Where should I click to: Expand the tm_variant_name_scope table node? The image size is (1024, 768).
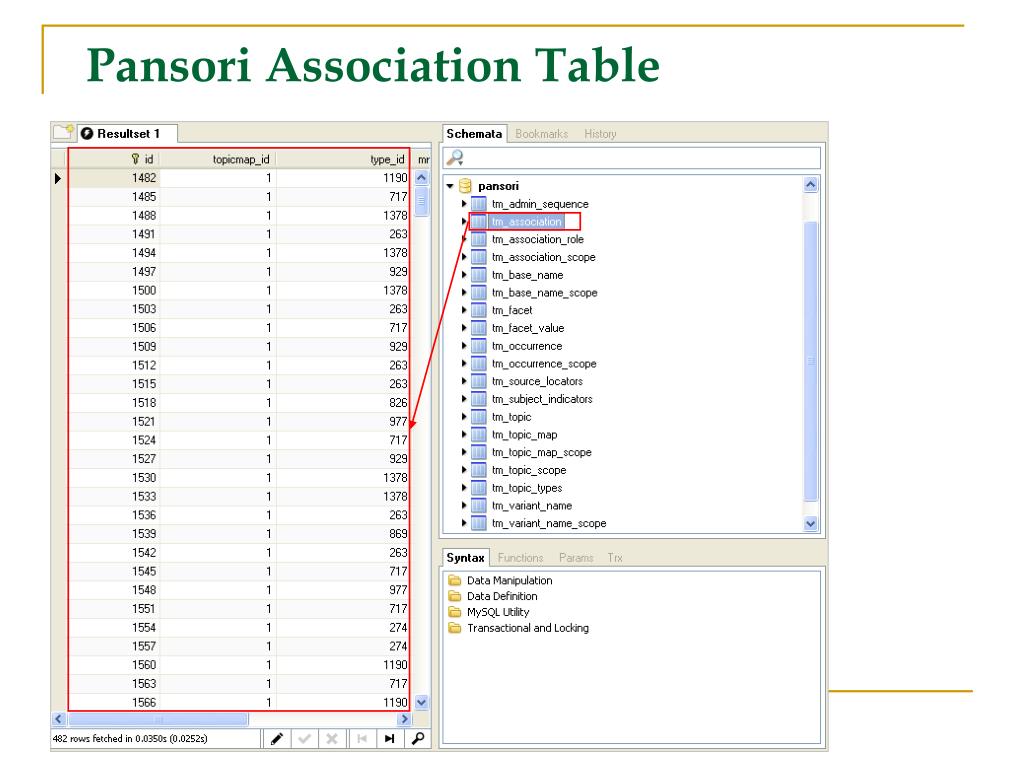[x=464, y=523]
